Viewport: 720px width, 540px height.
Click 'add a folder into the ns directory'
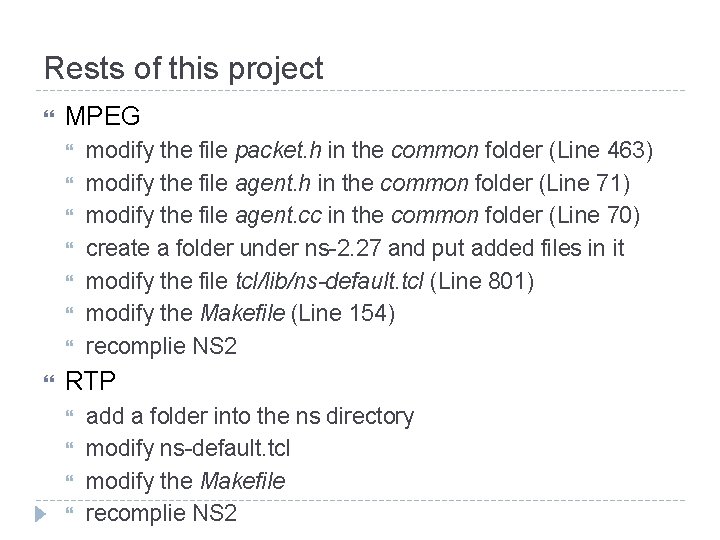250,416
